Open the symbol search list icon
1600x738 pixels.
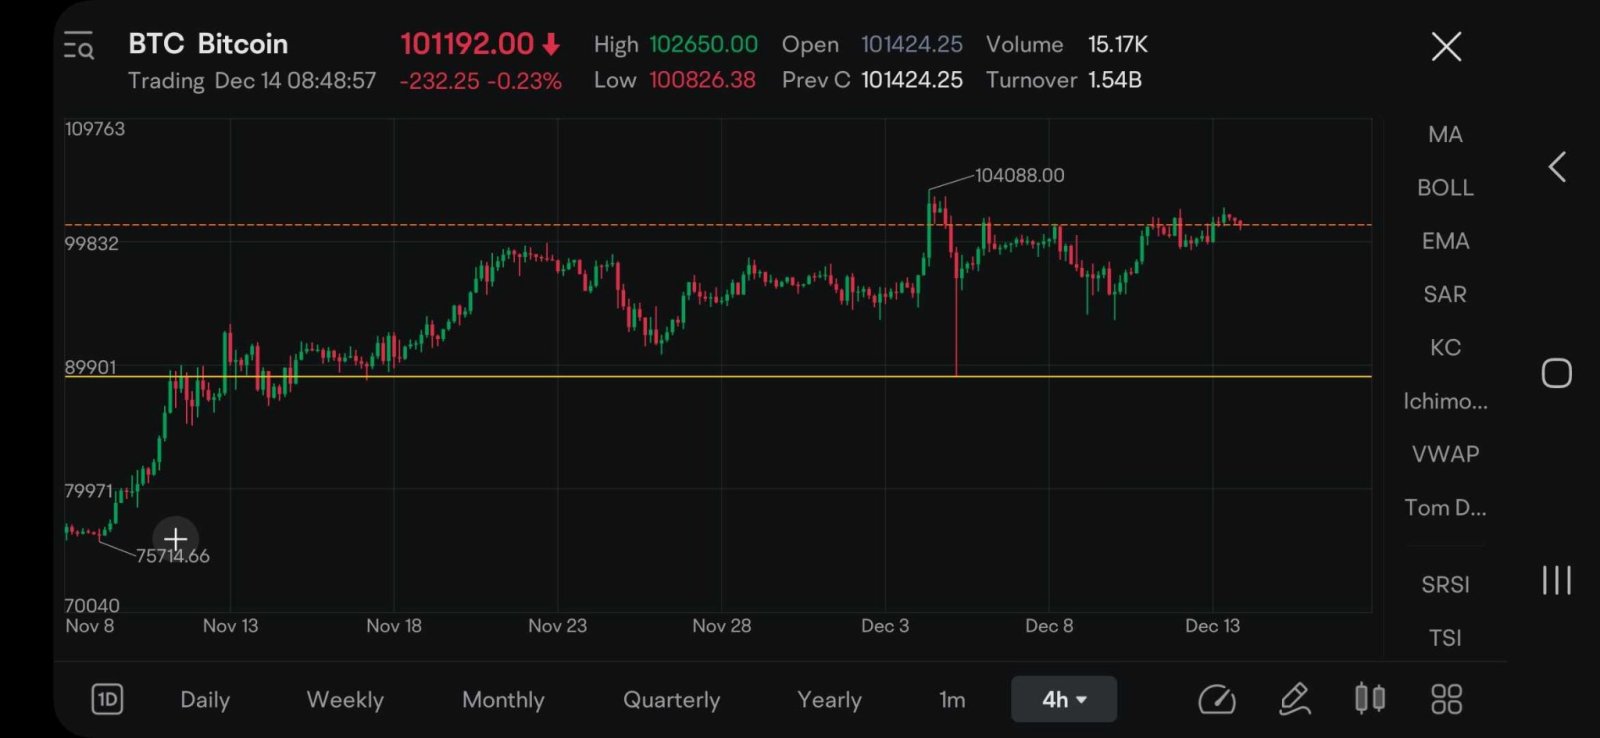click(x=79, y=46)
